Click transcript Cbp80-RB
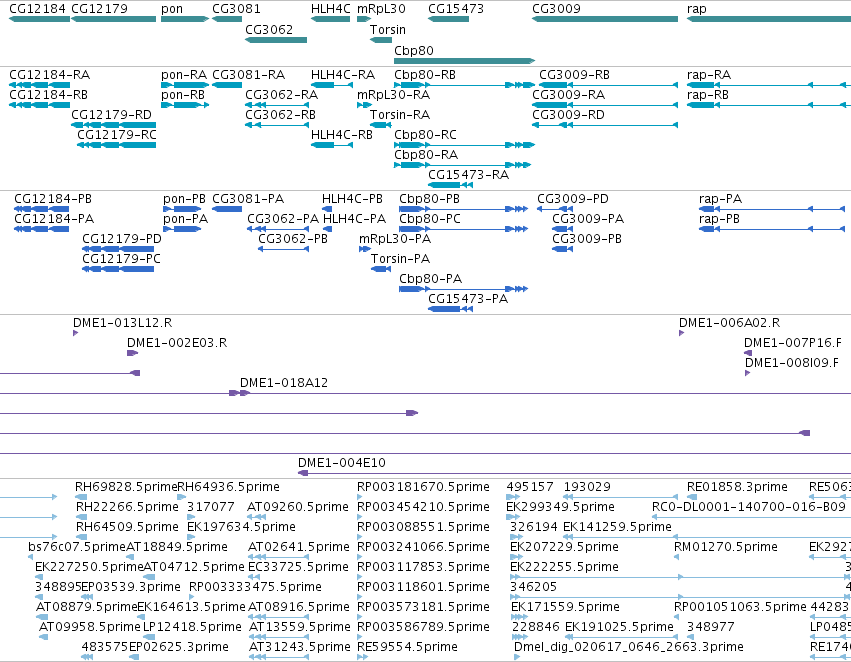The height and width of the screenshot is (662, 851). pos(465,85)
